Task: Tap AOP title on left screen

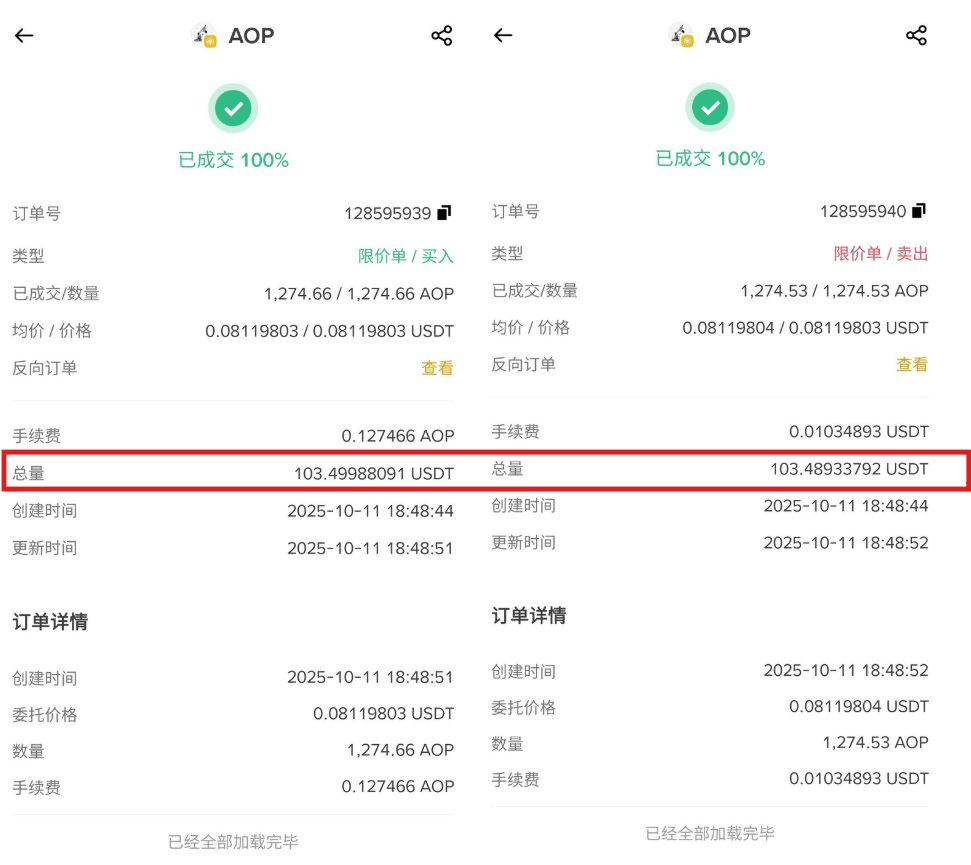Action: pyautogui.click(x=251, y=36)
